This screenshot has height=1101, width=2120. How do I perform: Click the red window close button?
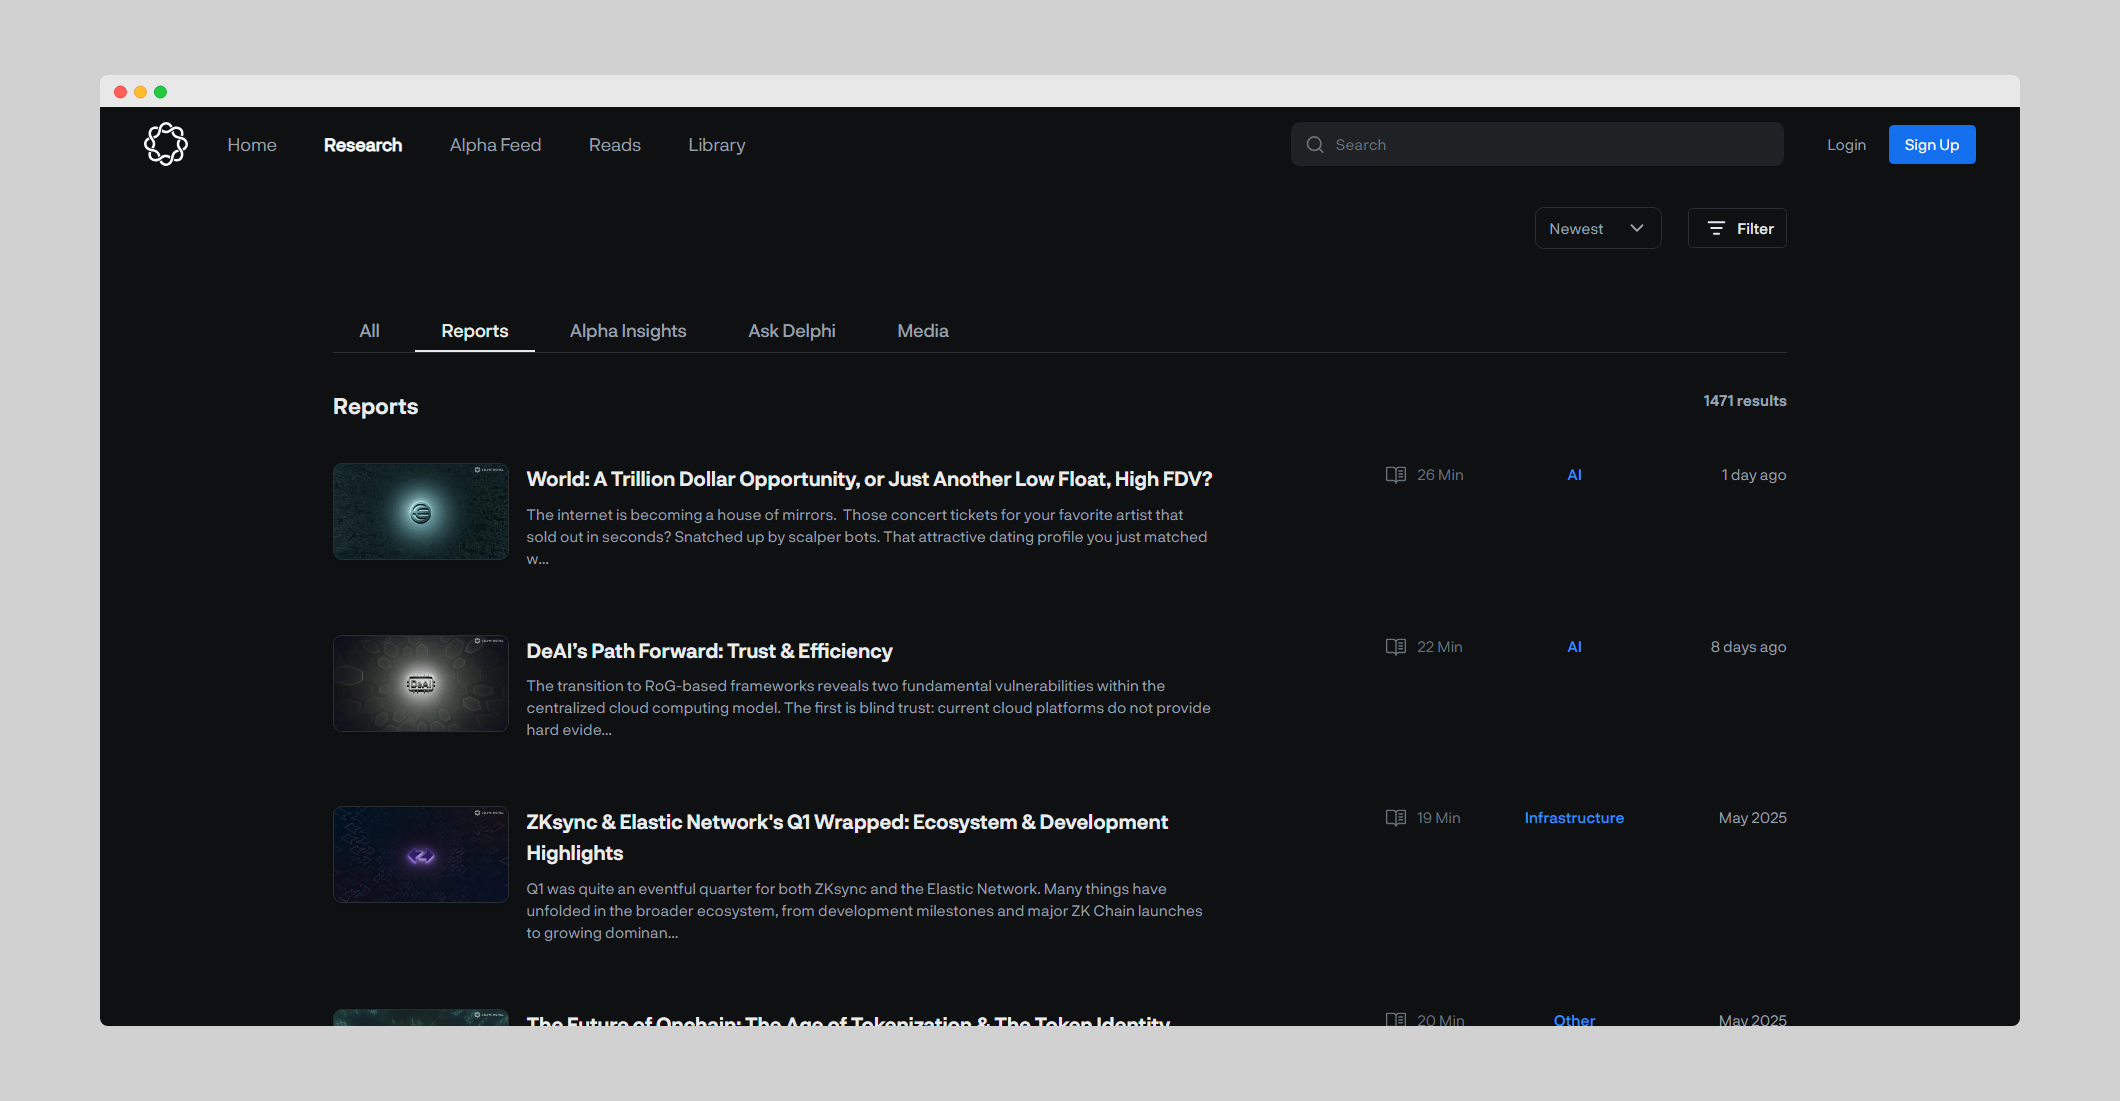click(x=120, y=92)
